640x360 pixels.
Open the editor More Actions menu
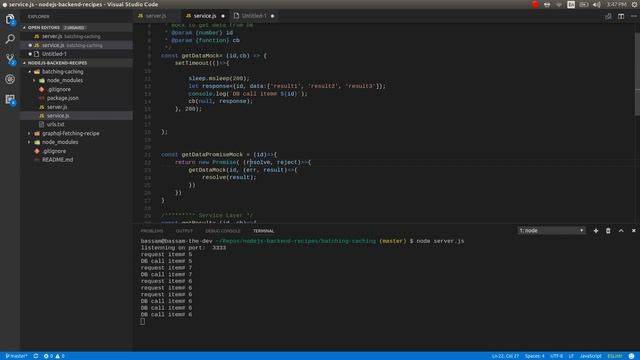coord(633,16)
